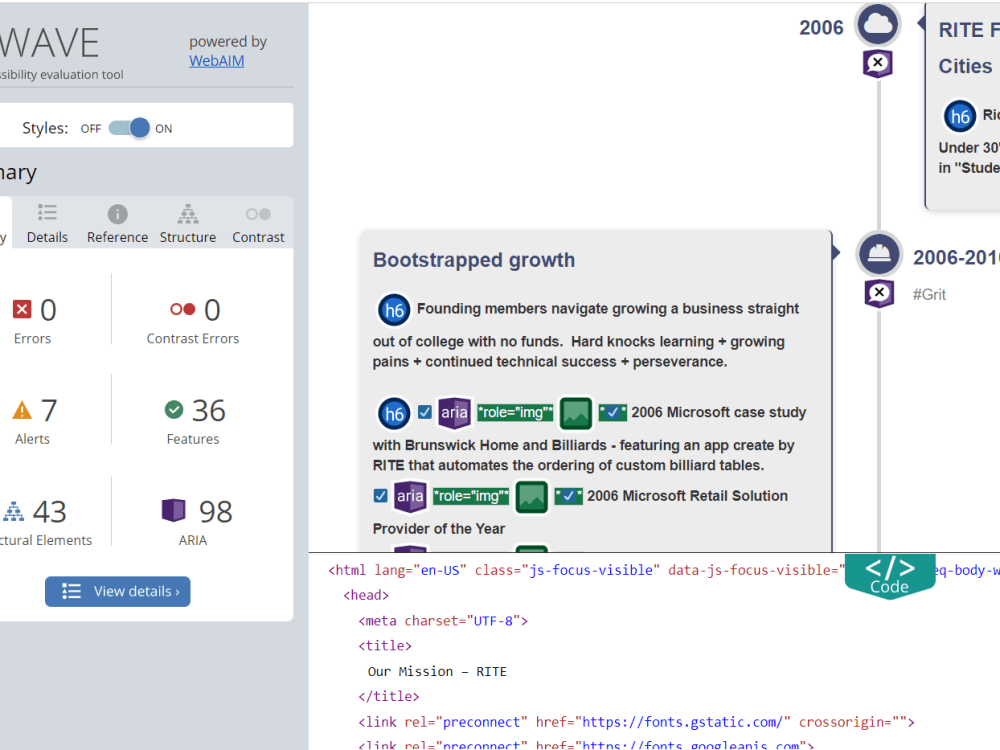Open the WebAIM link
This screenshot has width=1000, height=750.
tap(216, 61)
